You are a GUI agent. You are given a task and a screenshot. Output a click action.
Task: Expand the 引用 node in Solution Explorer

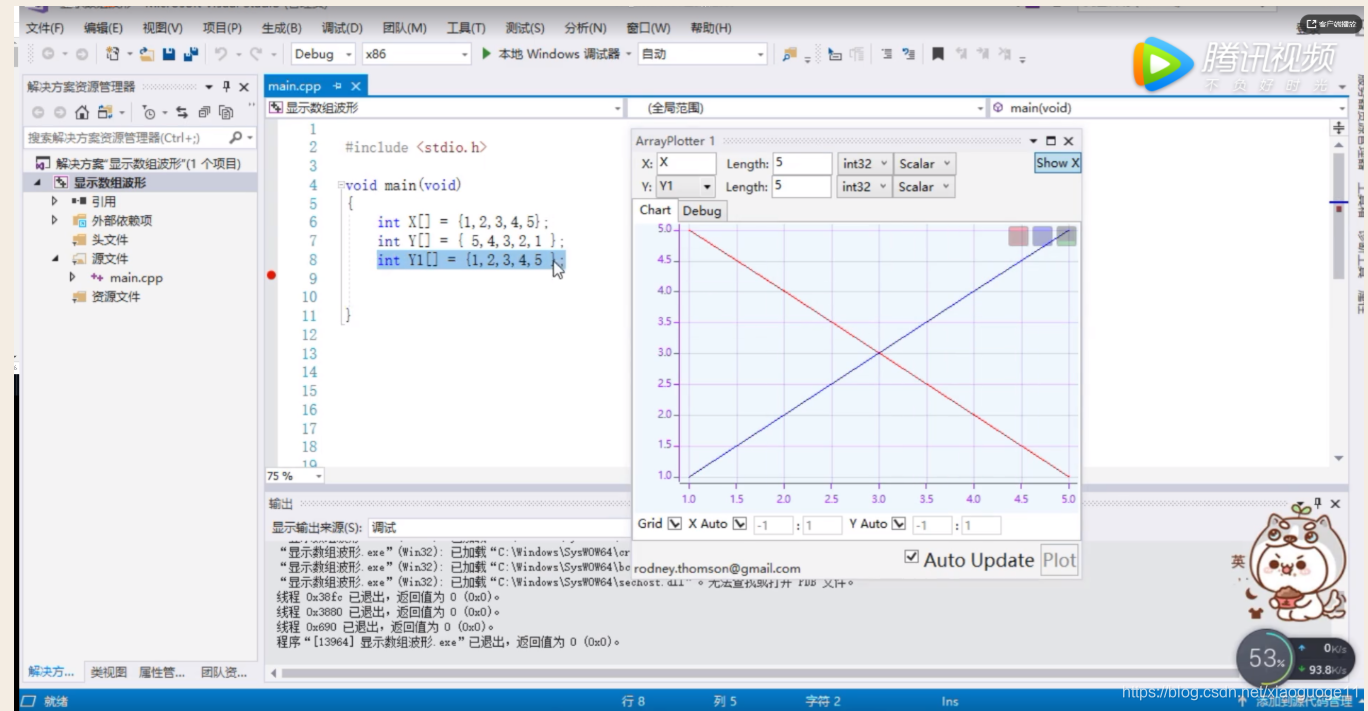55,201
